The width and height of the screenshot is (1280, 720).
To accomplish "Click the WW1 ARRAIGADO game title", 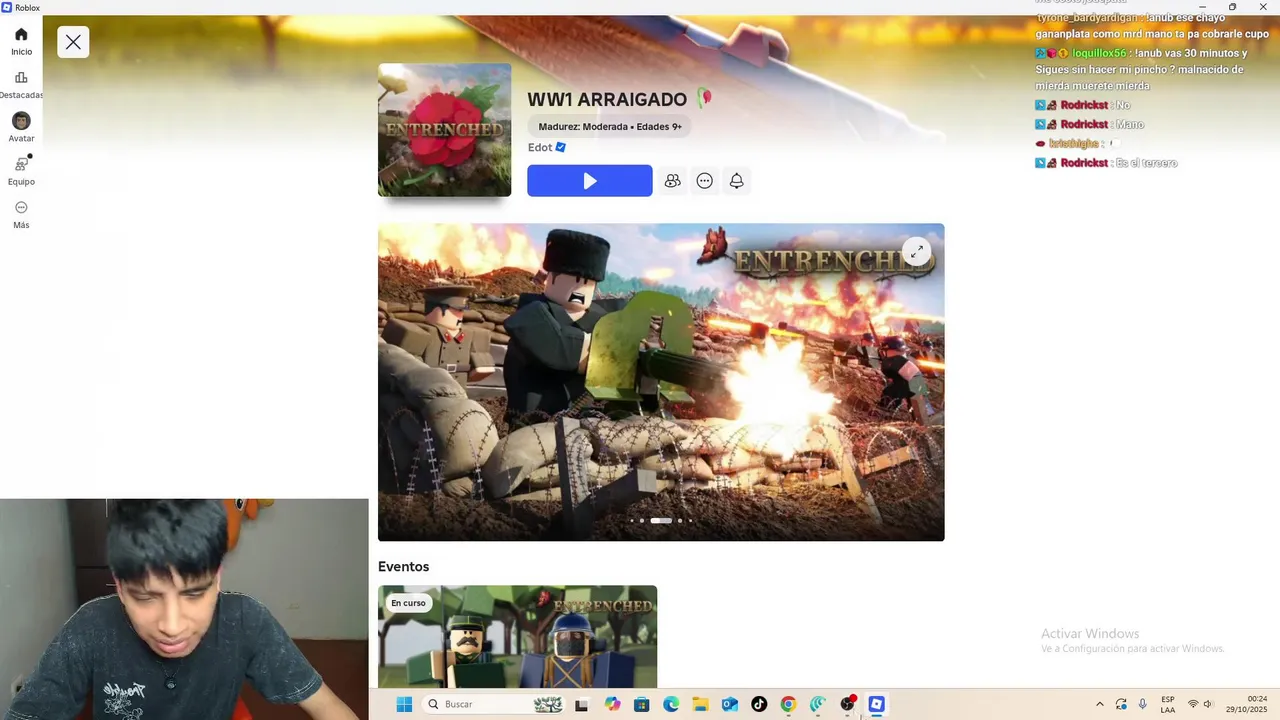I will (x=607, y=99).
